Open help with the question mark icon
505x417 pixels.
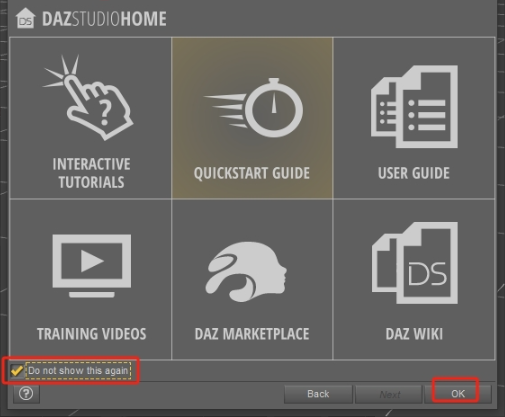26,394
